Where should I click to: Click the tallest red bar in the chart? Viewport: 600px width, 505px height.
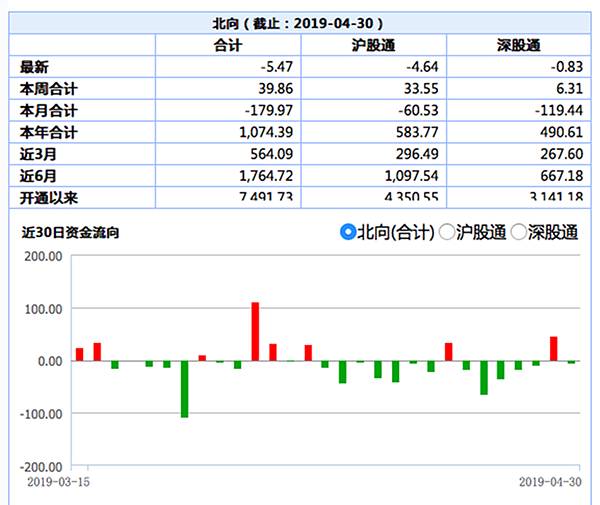(255, 331)
